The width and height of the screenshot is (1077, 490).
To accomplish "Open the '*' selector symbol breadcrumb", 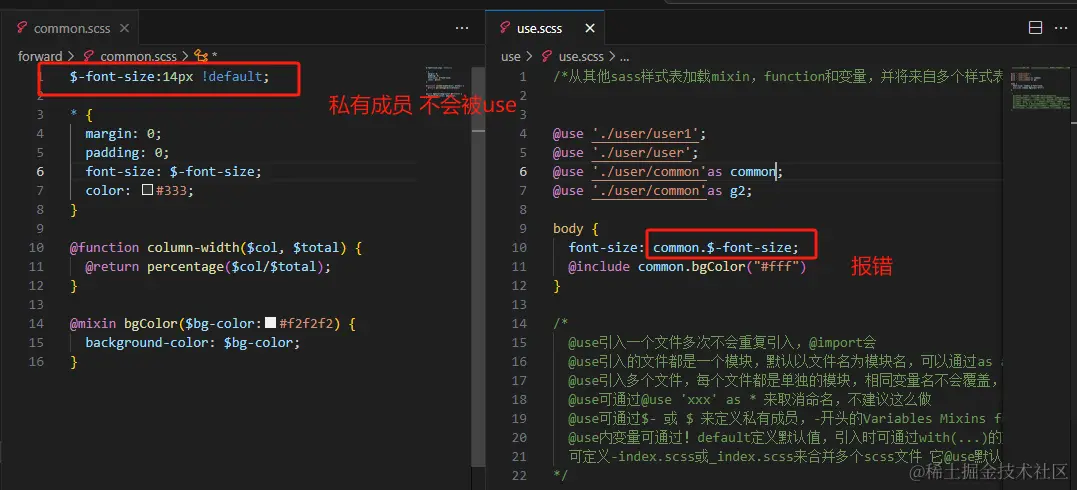I will 214,57.
